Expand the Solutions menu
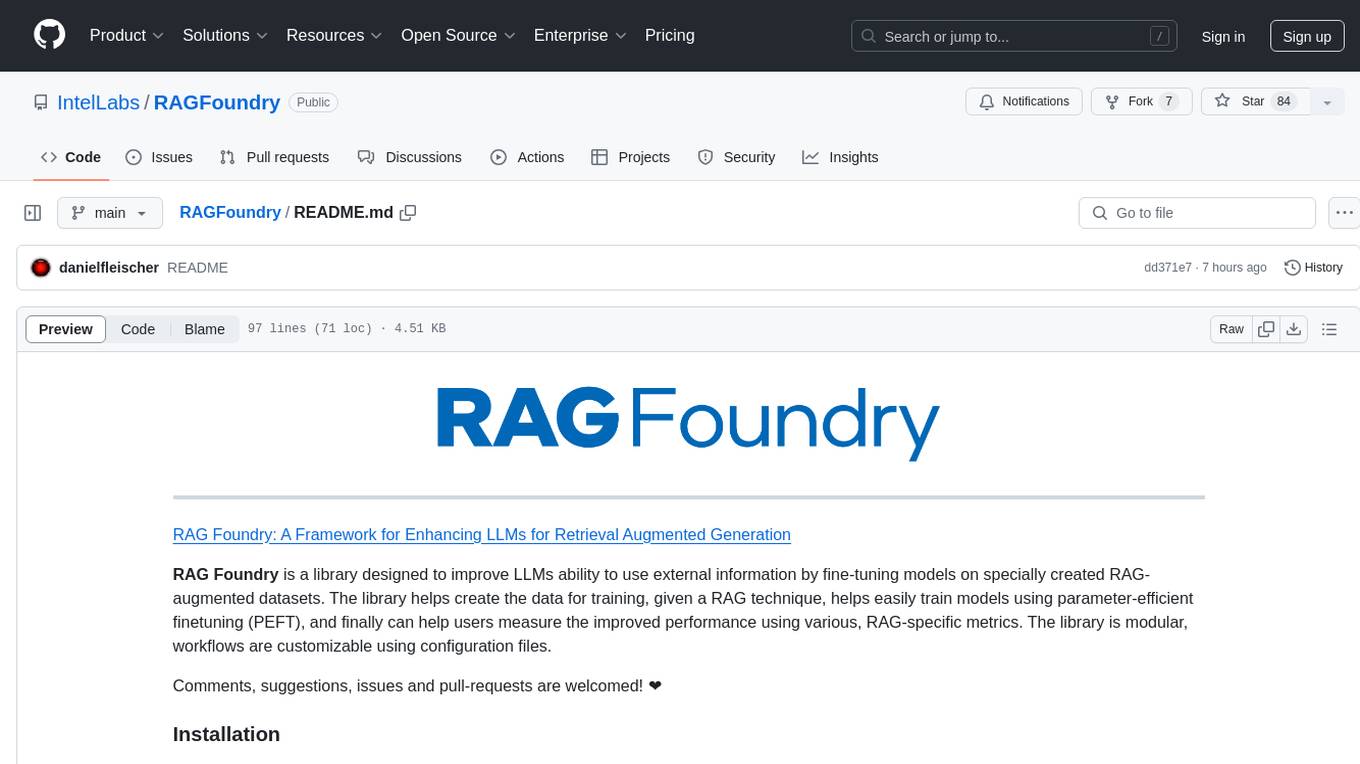 point(226,35)
